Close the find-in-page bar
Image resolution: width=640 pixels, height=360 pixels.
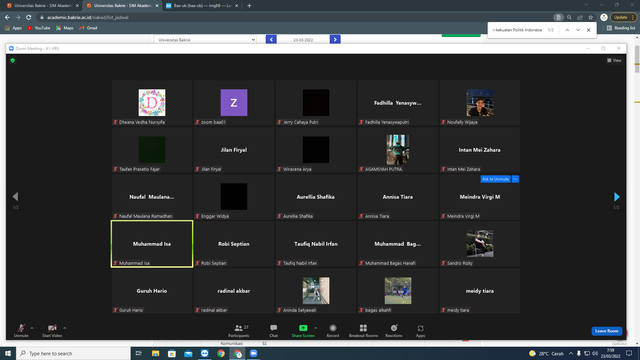pos(589,30)
